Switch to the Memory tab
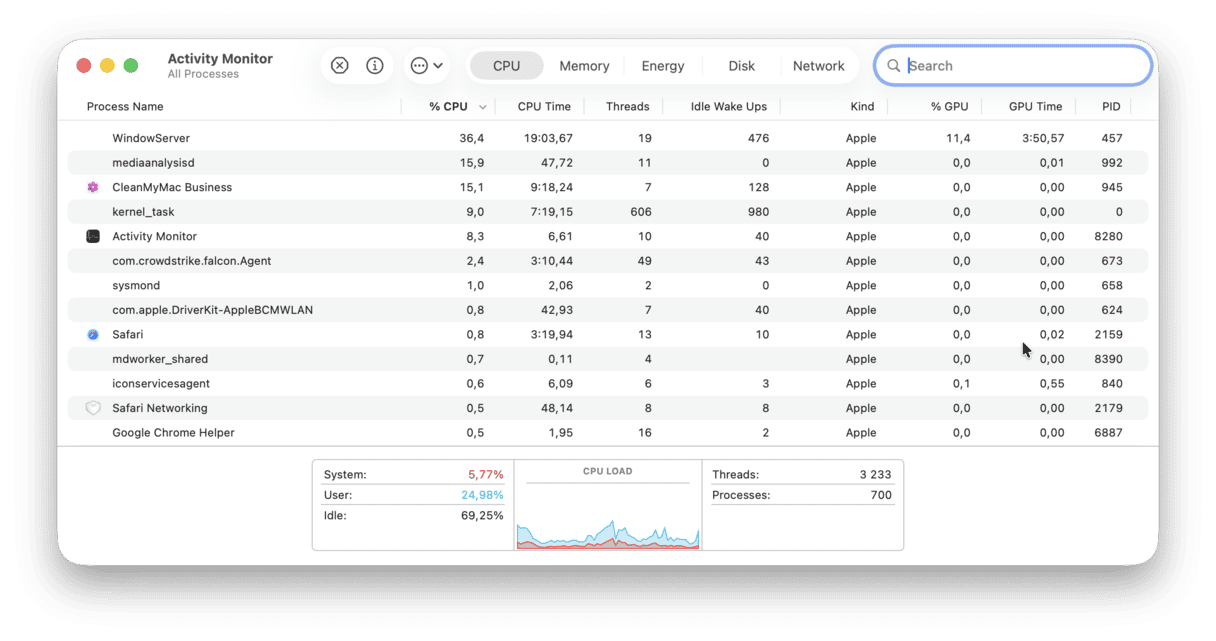Image resolution: width=1216 pixels, height=641 pixels. coord(584,65)
